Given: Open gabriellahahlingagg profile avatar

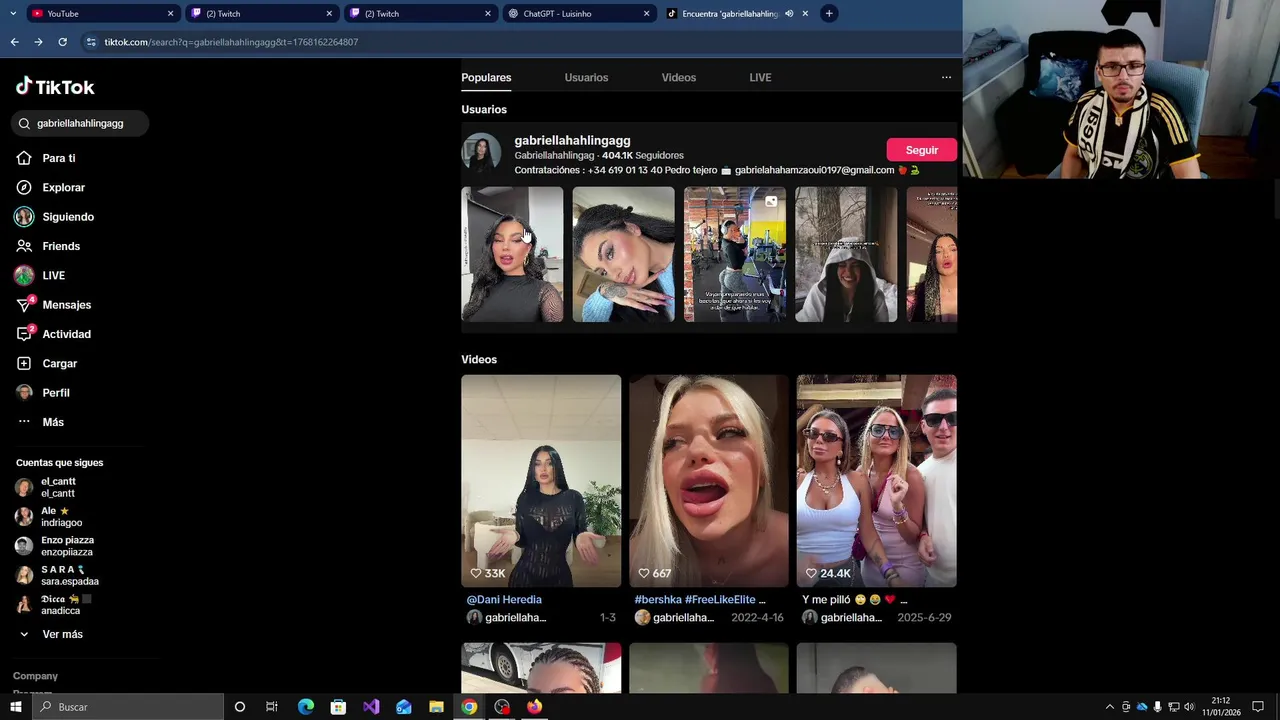Looking at the screenshot, I should (x=481, y=152).
